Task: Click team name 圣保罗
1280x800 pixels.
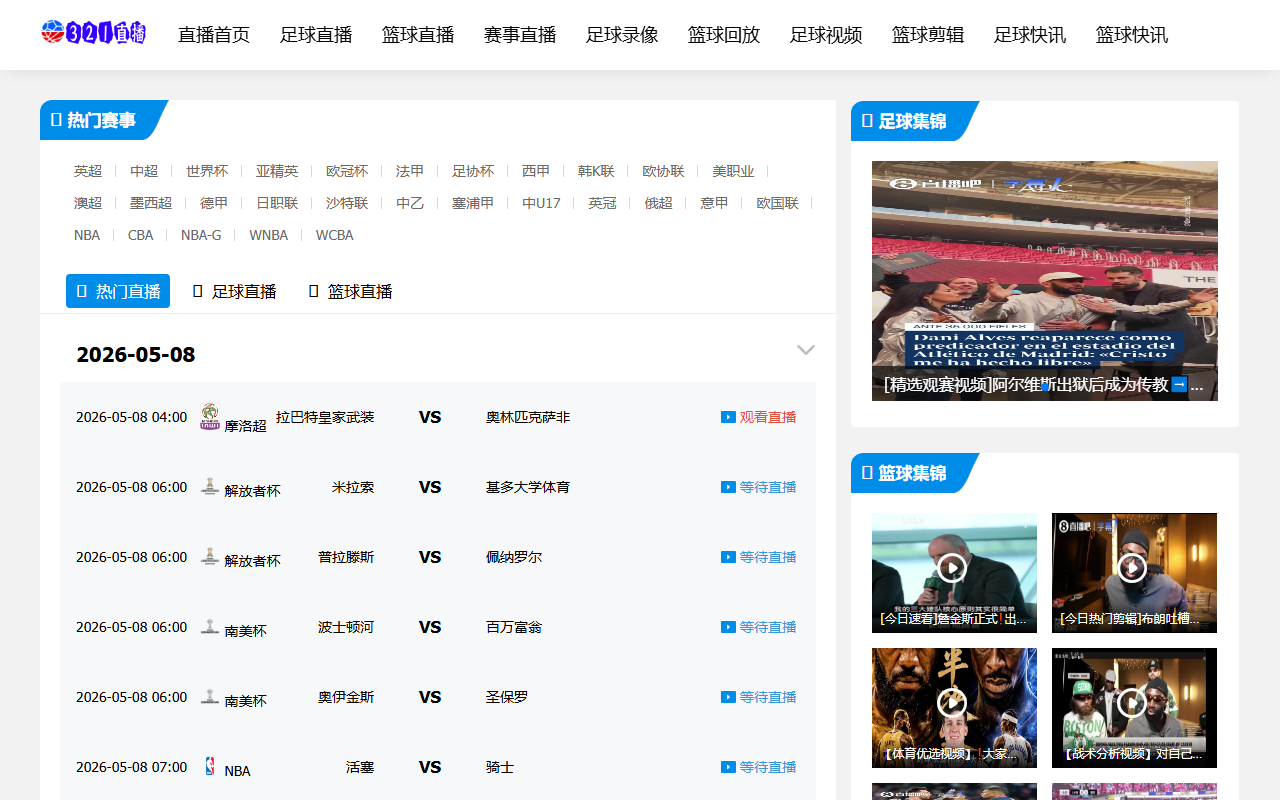Action: [x=507, y=697]
